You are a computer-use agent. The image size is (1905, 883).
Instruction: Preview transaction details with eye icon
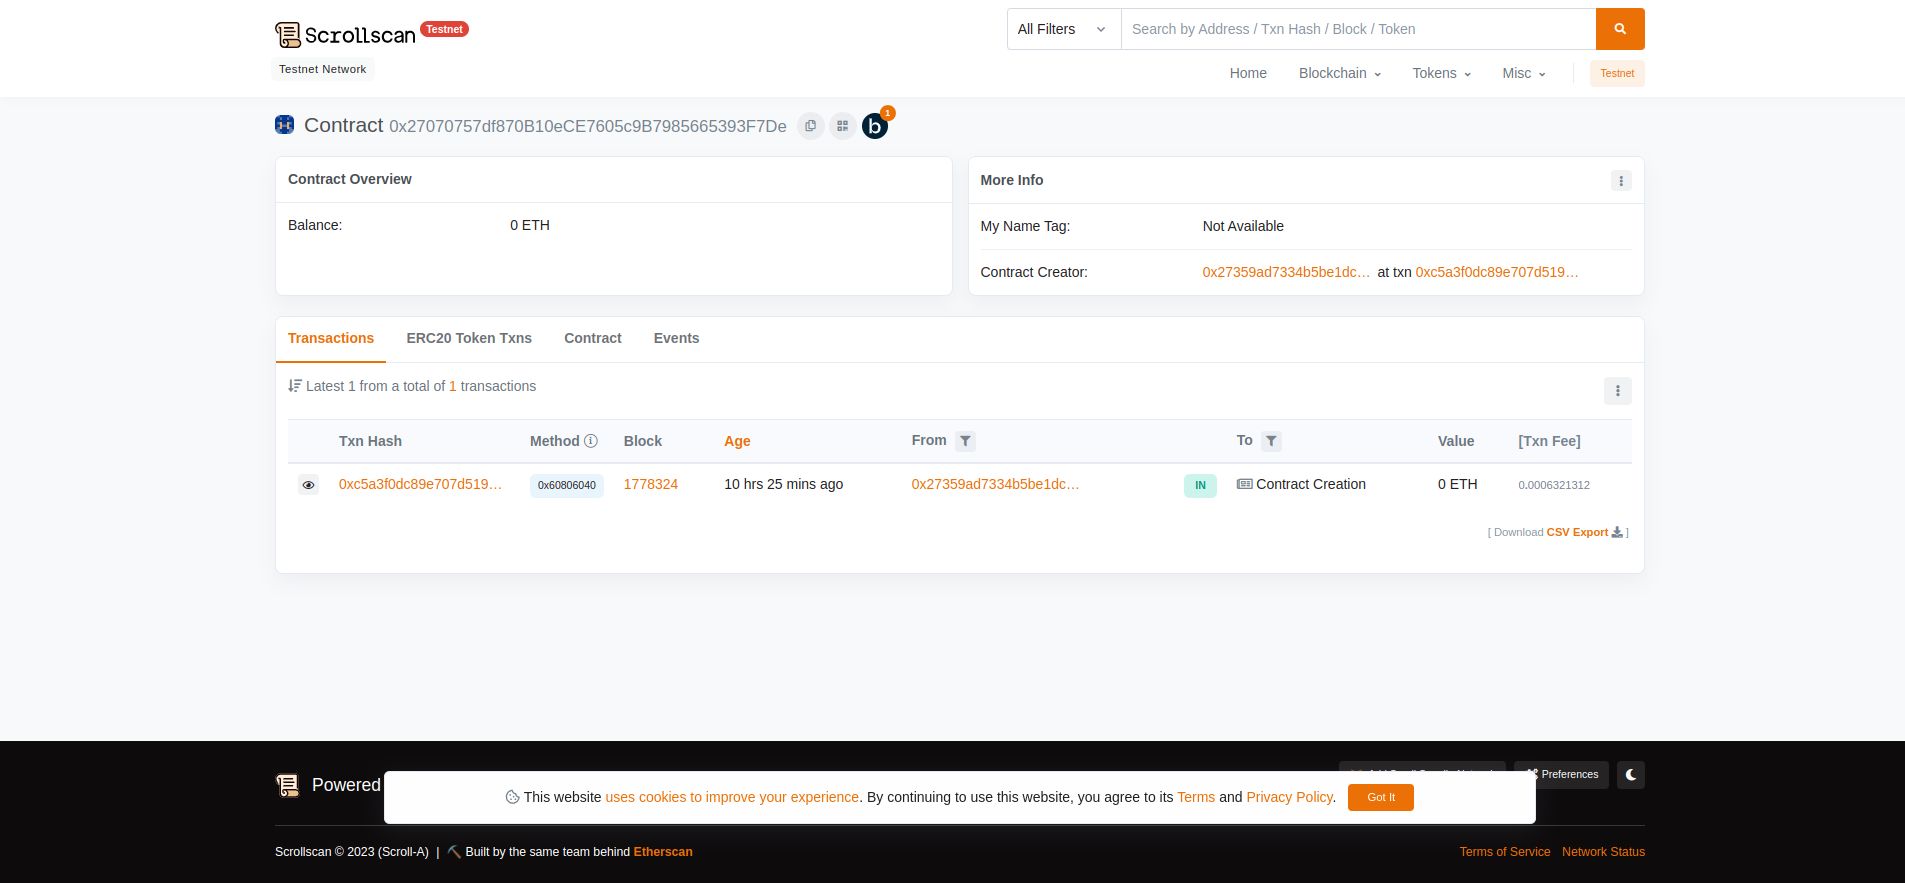pos(308,485)
